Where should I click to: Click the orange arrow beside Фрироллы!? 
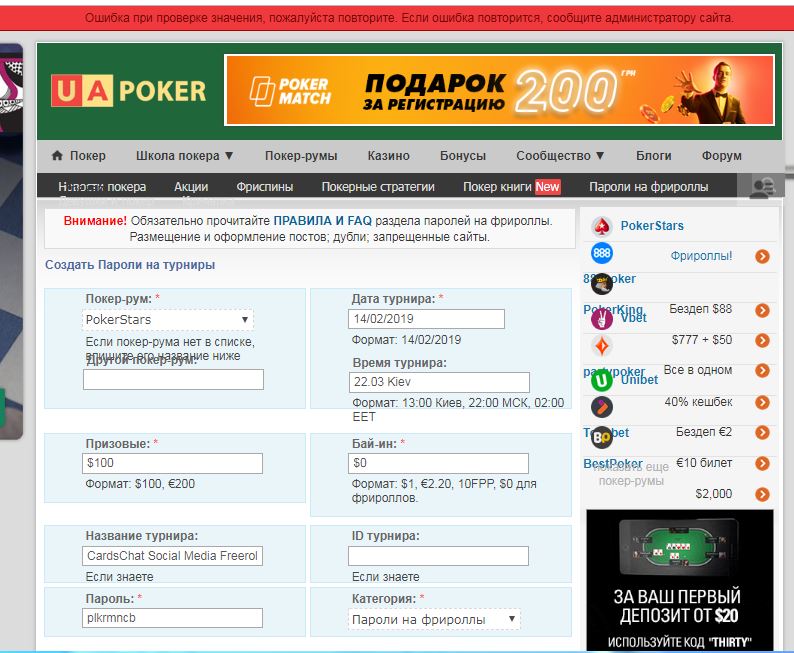click(x=762, y=257)
